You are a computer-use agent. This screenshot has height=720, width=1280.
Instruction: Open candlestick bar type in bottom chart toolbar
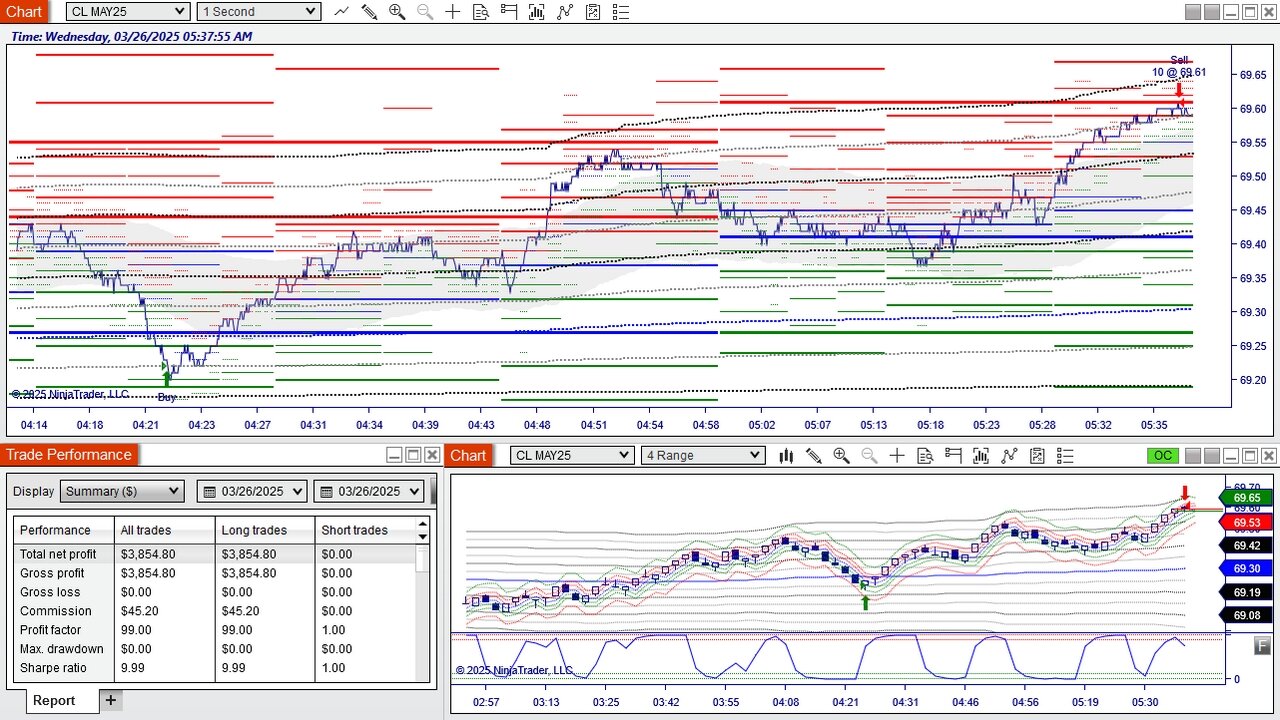pos(786,456)
